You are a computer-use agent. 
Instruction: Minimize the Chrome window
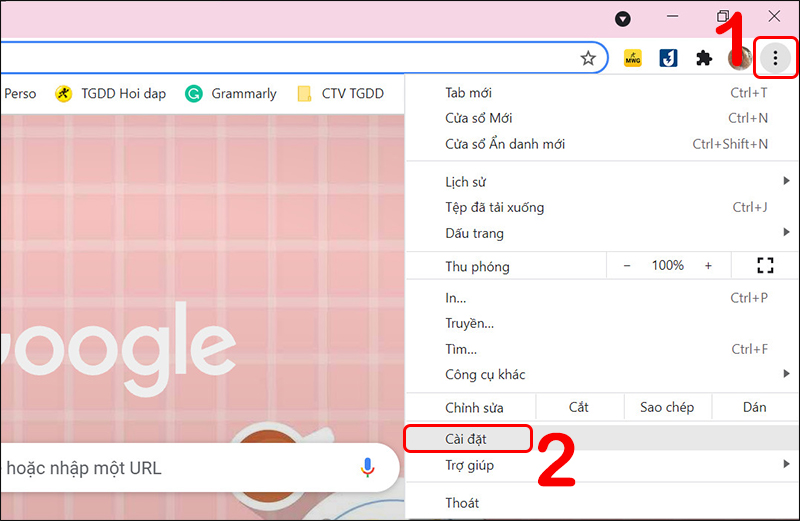tap(672, 16)
